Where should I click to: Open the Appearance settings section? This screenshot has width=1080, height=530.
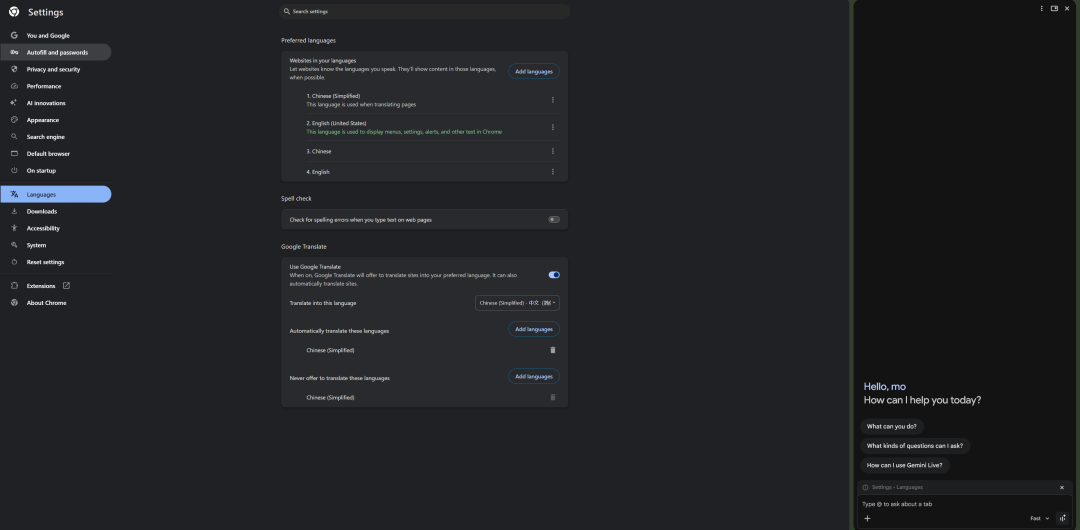point(42,120)
